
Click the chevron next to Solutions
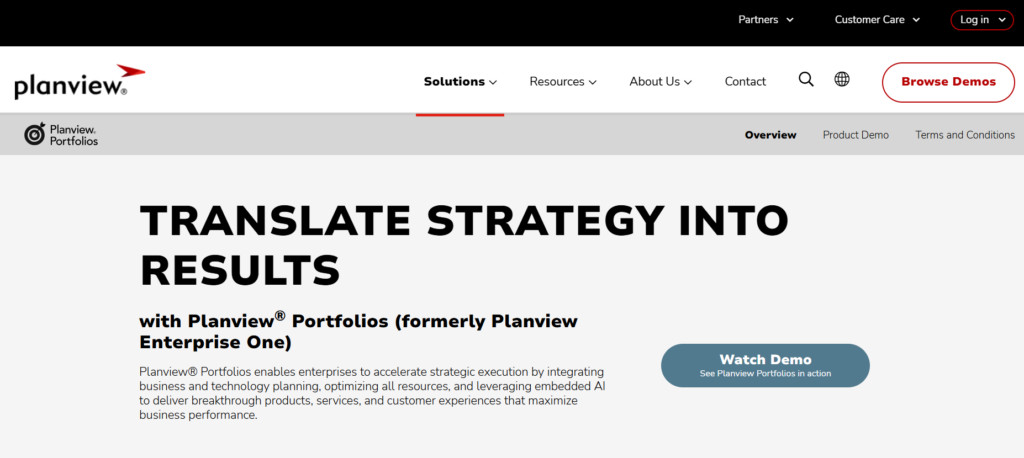tap(493, 83)
